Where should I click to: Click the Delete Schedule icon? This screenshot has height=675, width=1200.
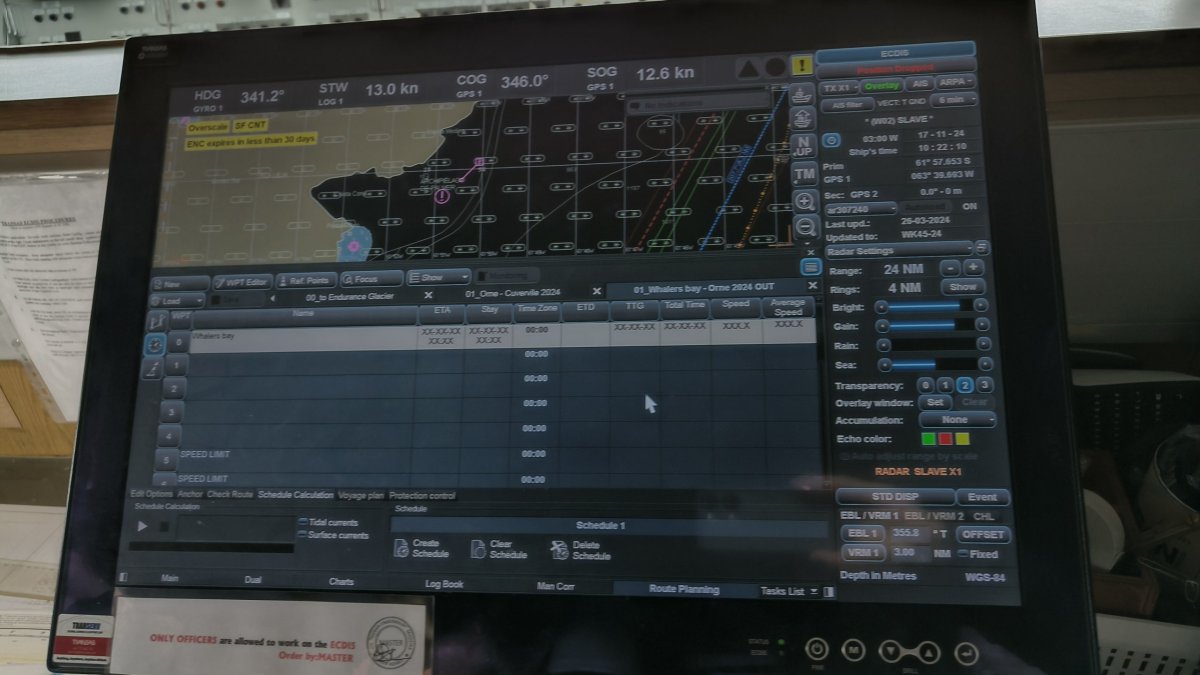[x=559, y=549]
